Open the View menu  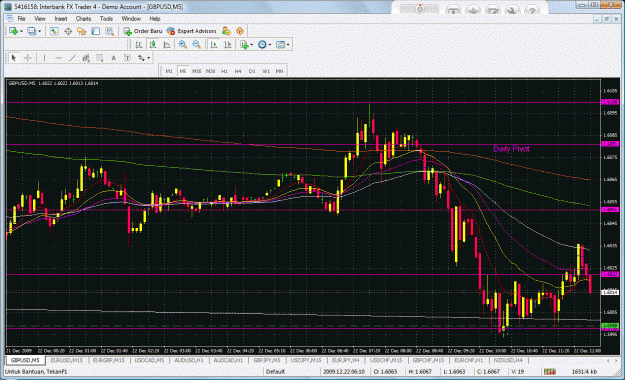(40, 19)
